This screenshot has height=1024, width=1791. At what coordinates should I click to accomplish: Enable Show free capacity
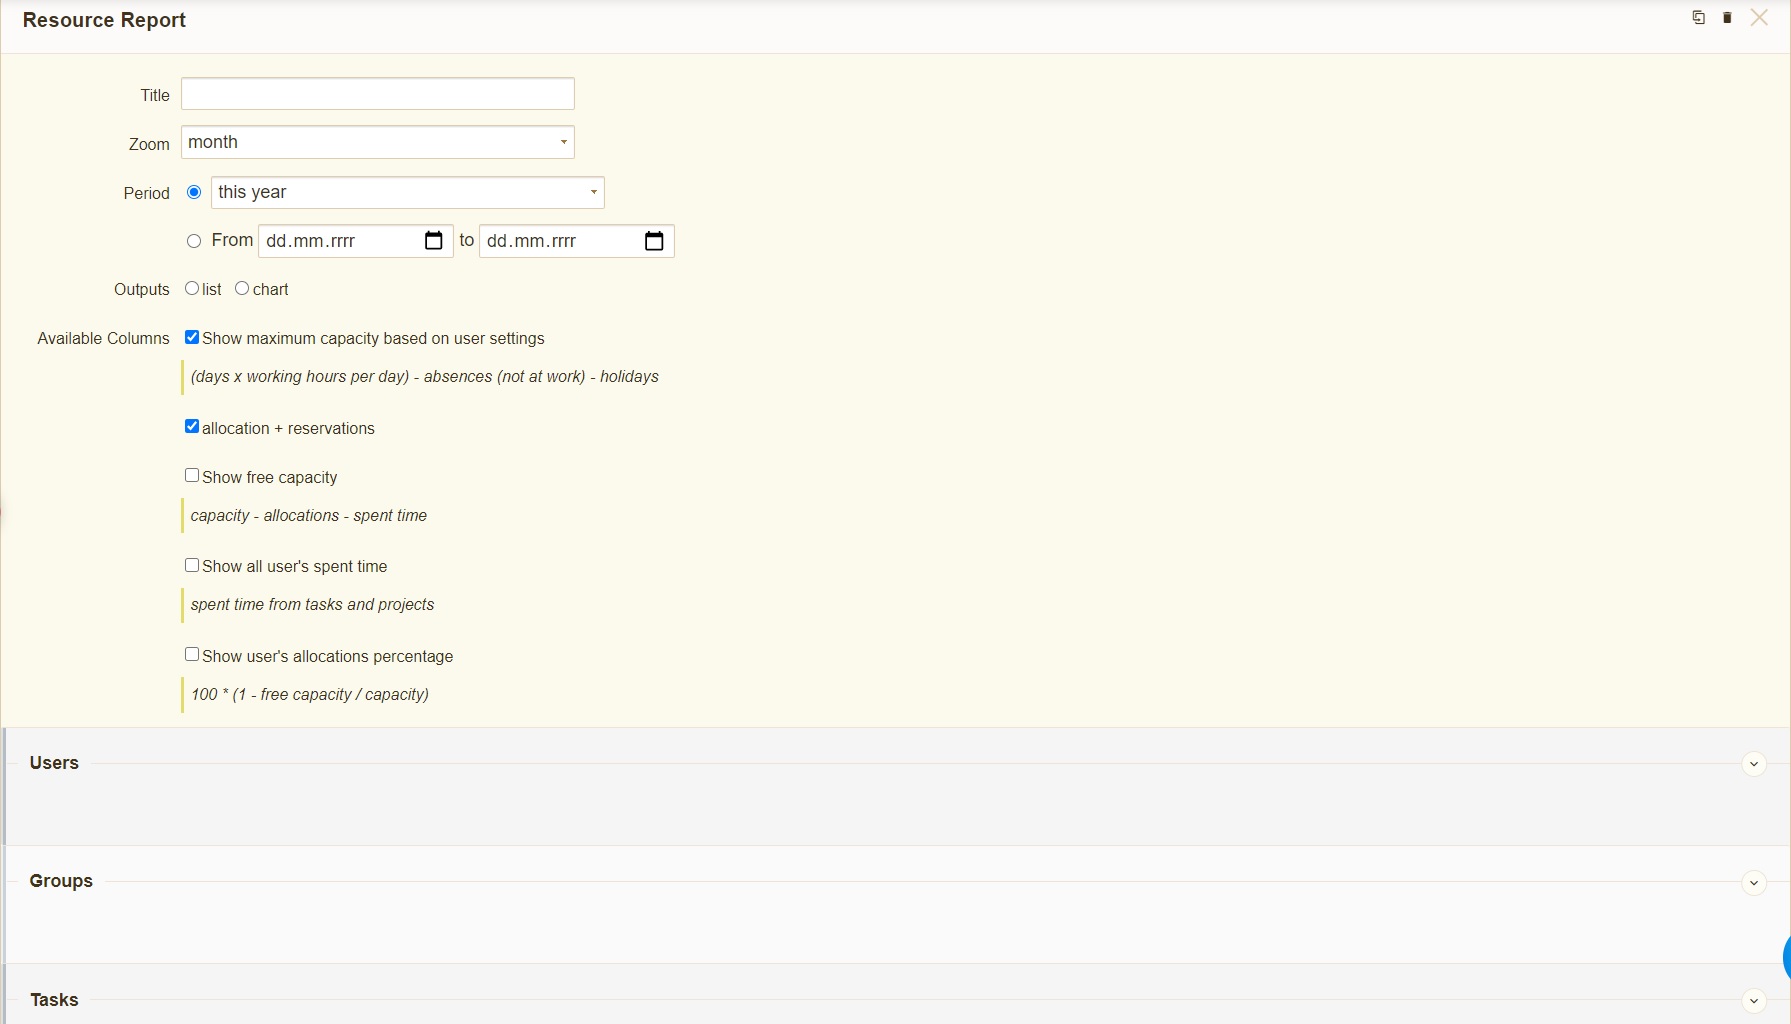[x=192, y=475]
